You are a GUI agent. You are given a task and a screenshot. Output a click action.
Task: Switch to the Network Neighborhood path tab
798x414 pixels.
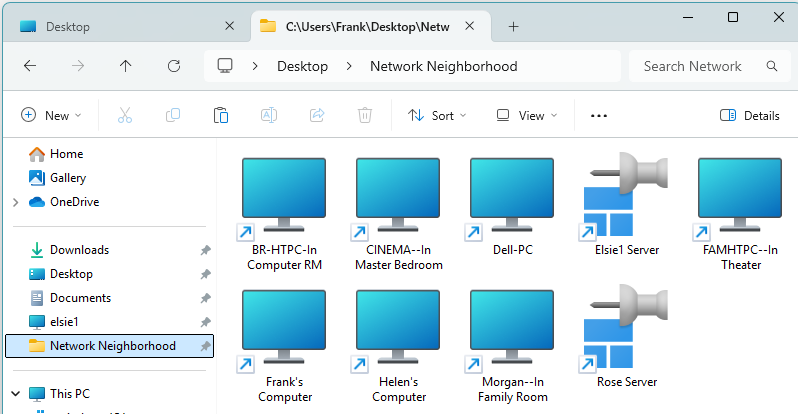tap(372, 26)
